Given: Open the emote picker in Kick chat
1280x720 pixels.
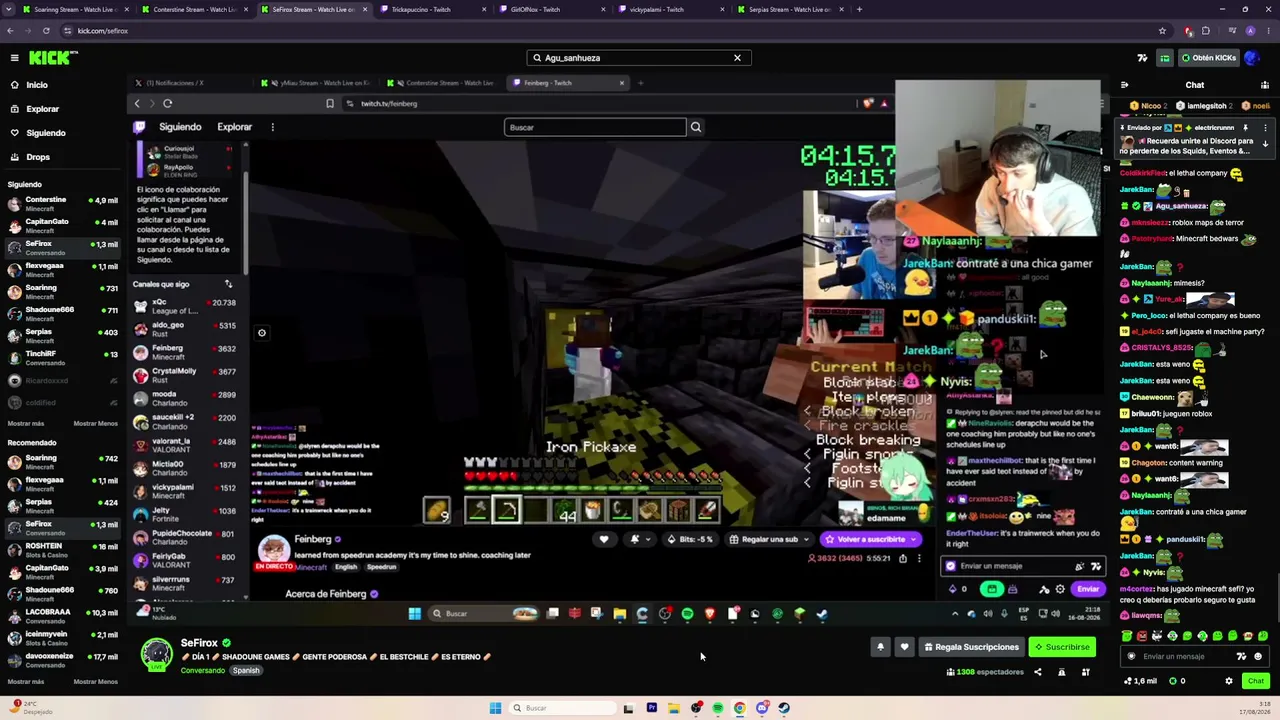Looking at the screenshot, I should [x=1258, y=657].
